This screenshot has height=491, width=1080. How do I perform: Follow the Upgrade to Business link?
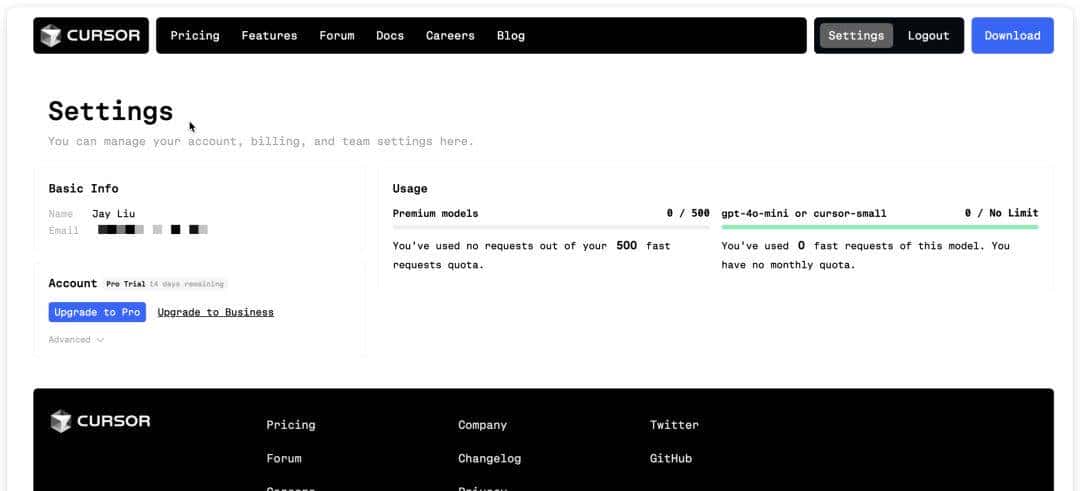tap(215, 312)
